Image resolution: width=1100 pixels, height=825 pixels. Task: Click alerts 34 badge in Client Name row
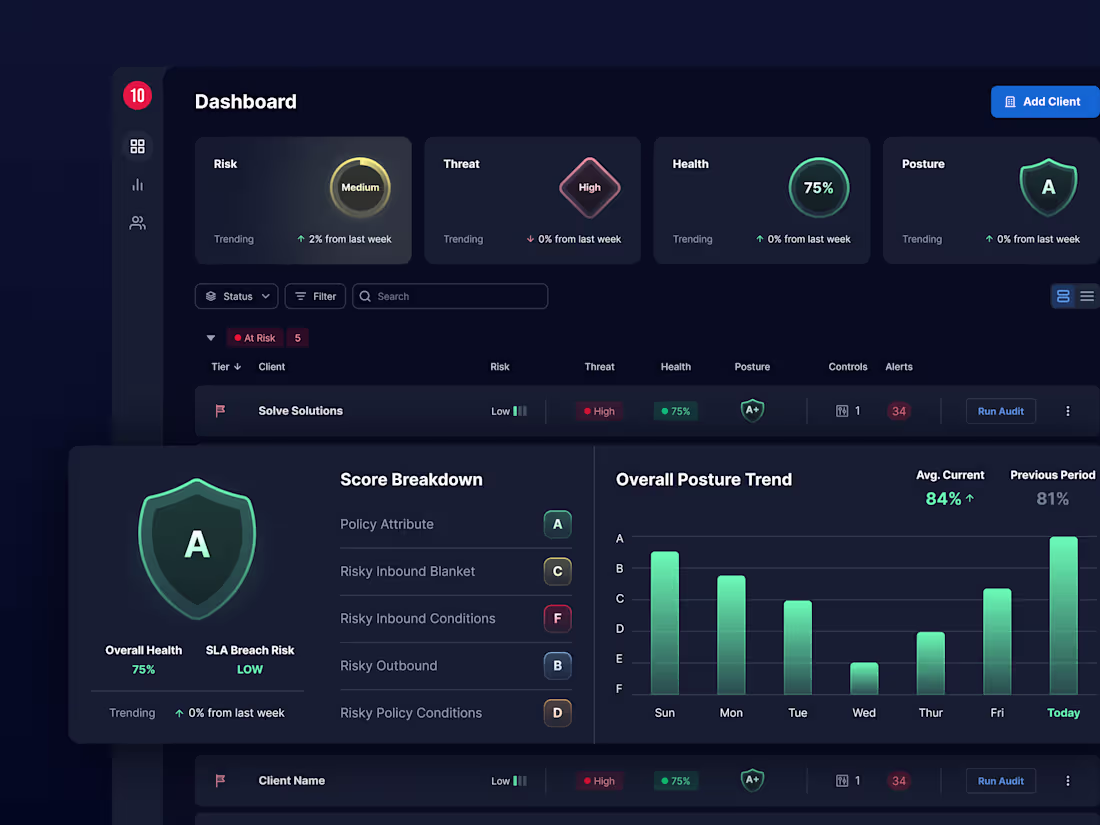pos(899,781)
